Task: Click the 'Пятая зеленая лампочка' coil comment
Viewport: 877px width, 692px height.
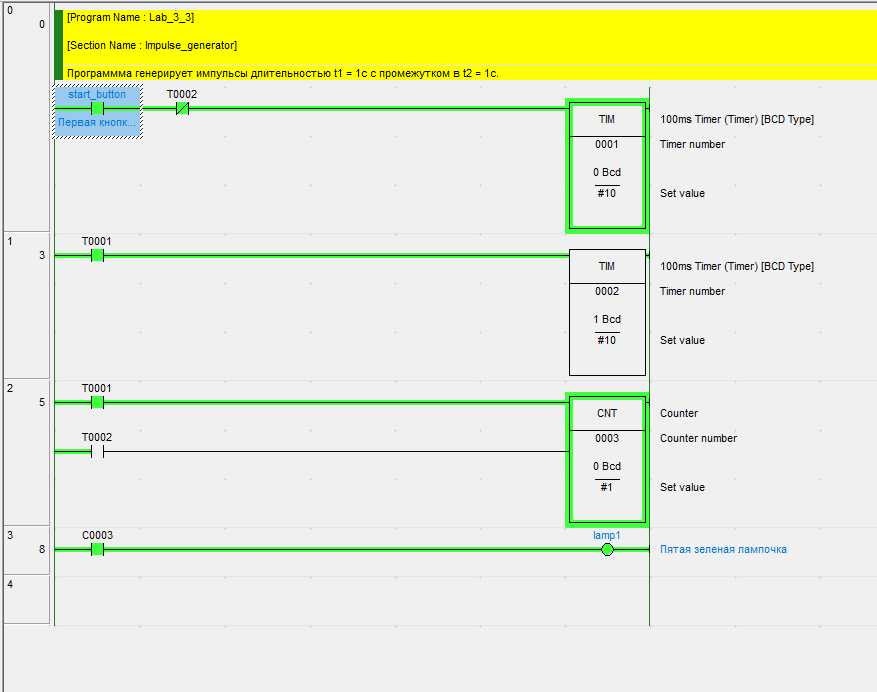Action: (723, 549)
